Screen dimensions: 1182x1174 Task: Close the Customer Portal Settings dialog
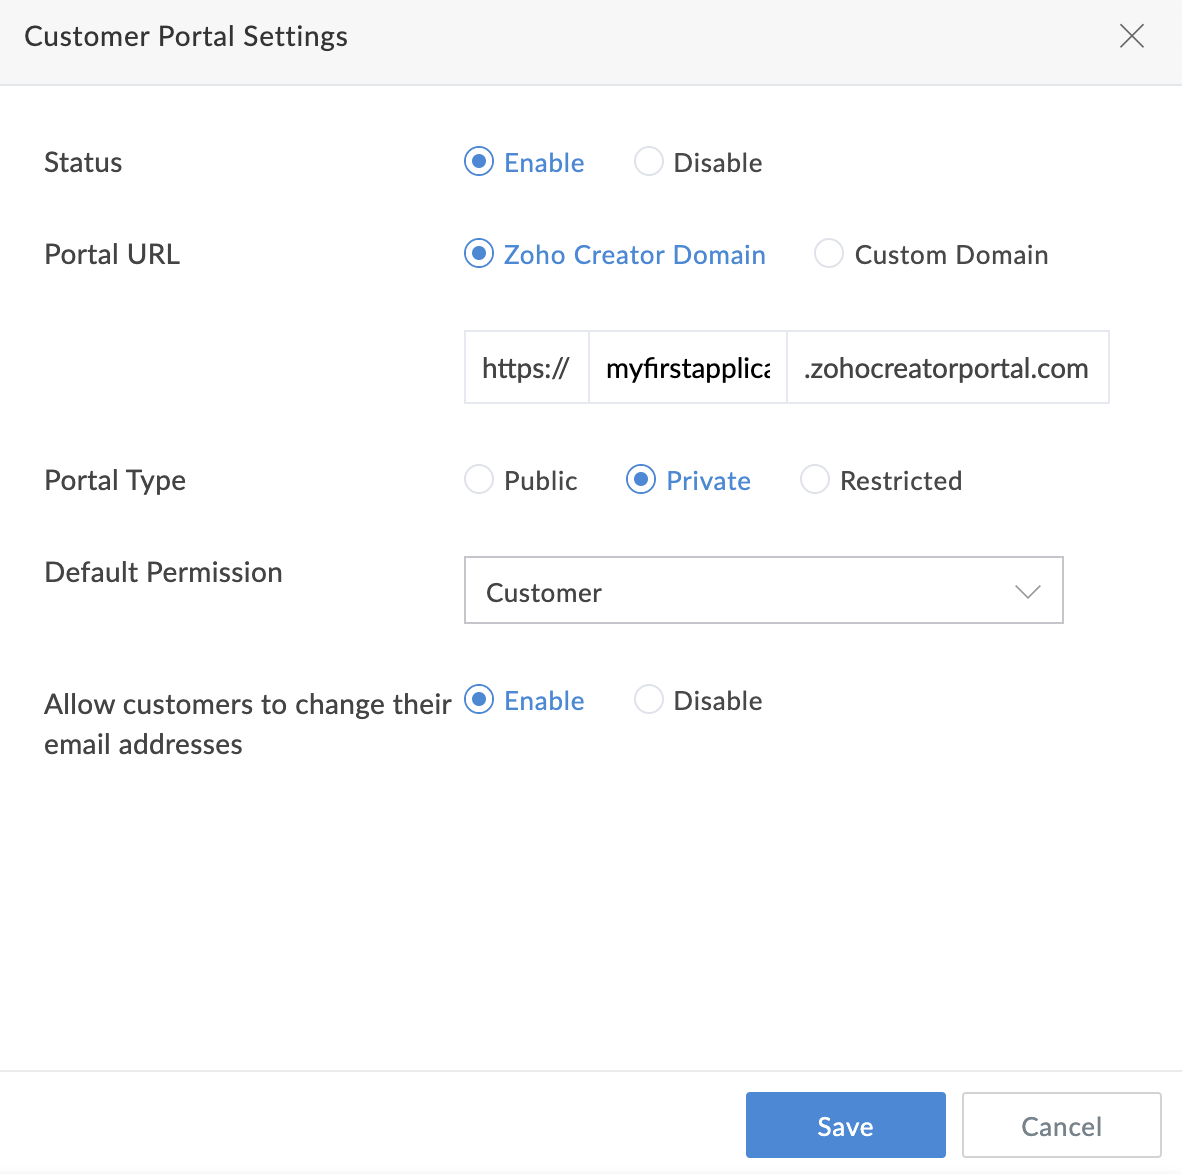pyautogui.click(x=1131, y=35)
